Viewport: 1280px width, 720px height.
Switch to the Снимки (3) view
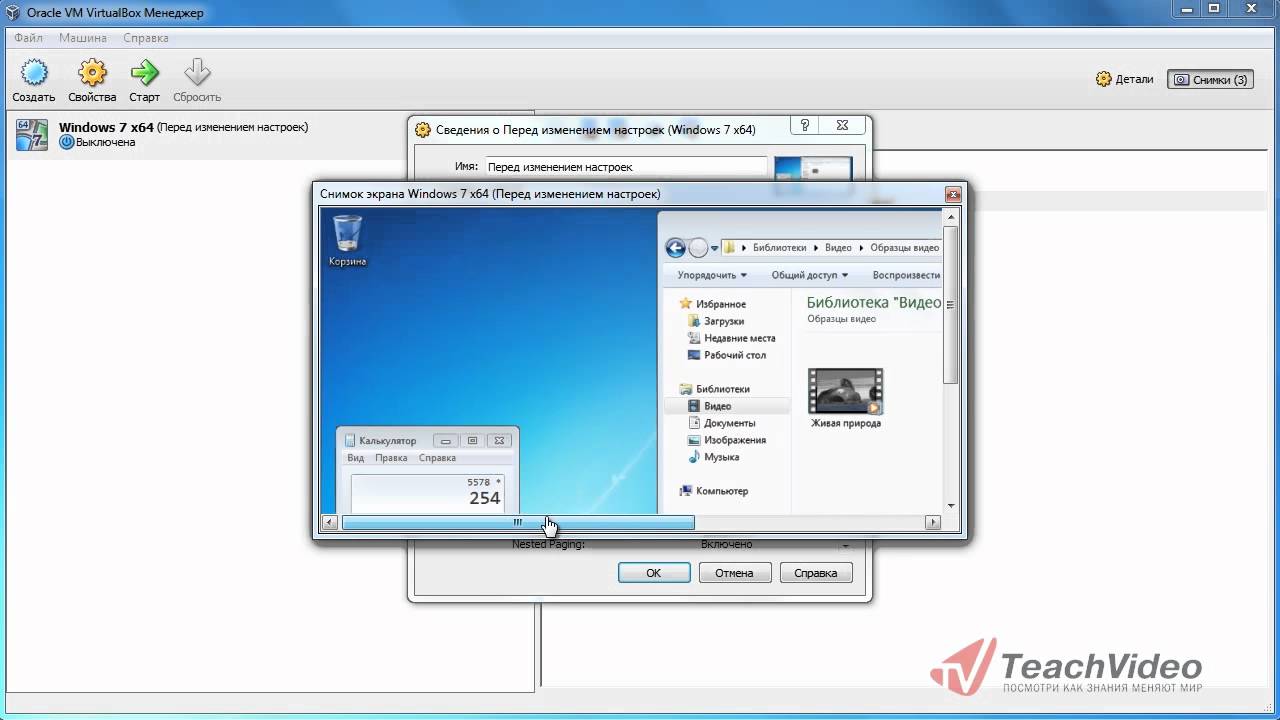(1210, 79)
